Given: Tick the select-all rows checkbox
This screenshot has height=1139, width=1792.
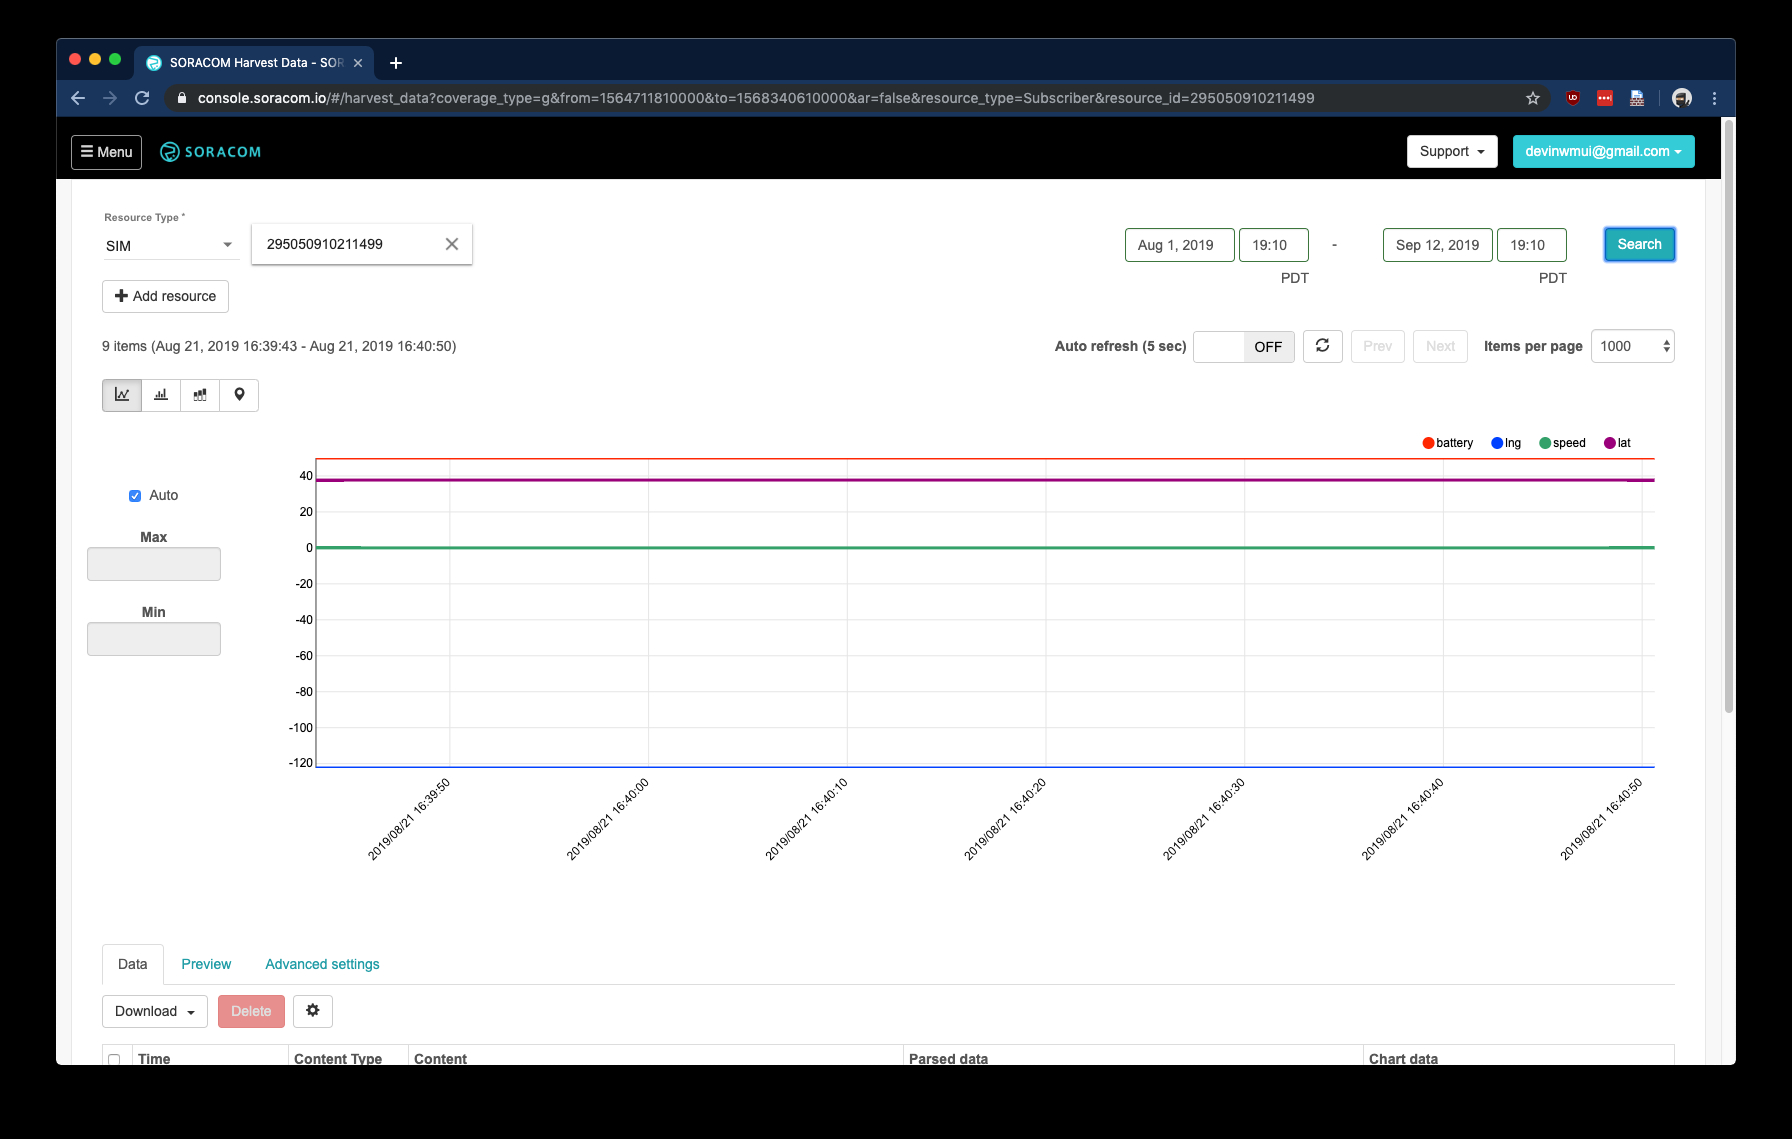Looking at the screenshot, I should click(114, 1059).
